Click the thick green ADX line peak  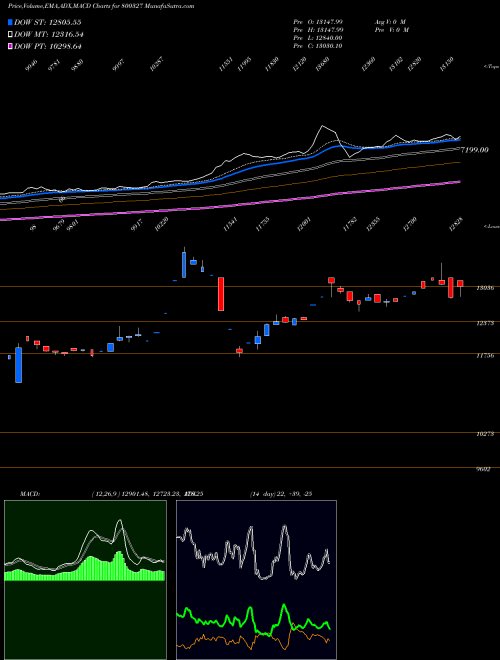point(284,606)
